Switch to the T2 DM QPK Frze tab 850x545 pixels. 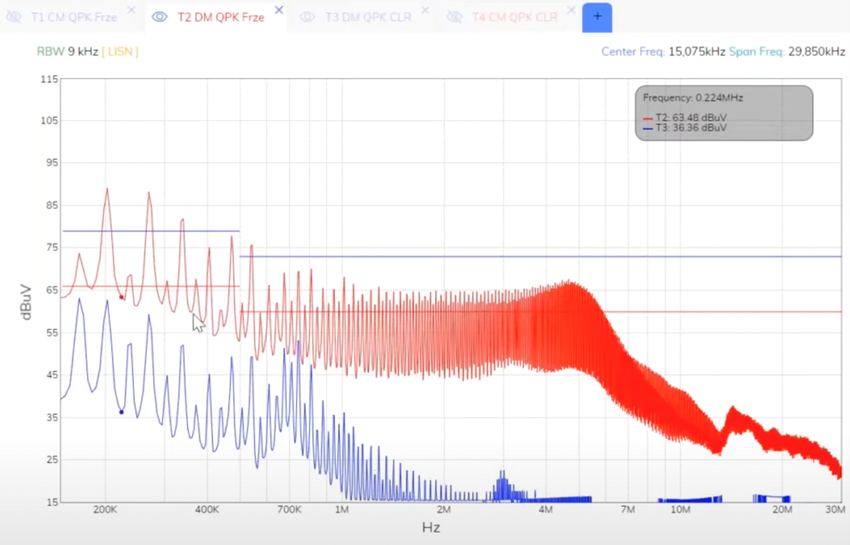221,17
